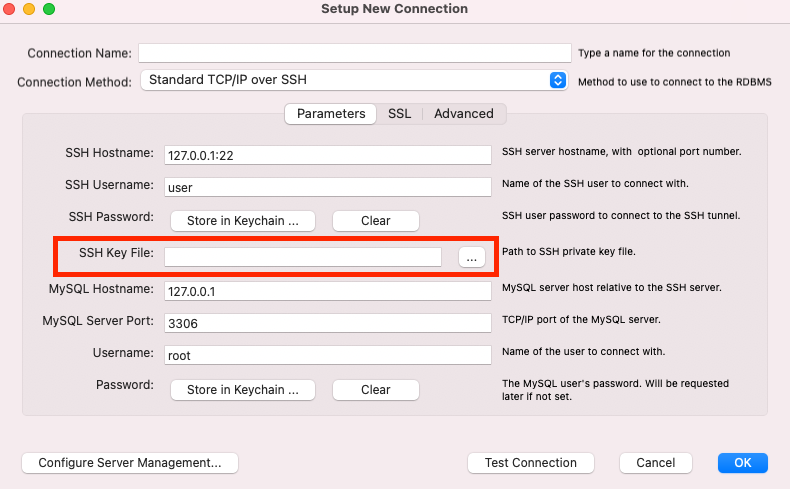Click into the SSH Username field
This screenshot has width=790, height=489.
click(x=327, y=187)
